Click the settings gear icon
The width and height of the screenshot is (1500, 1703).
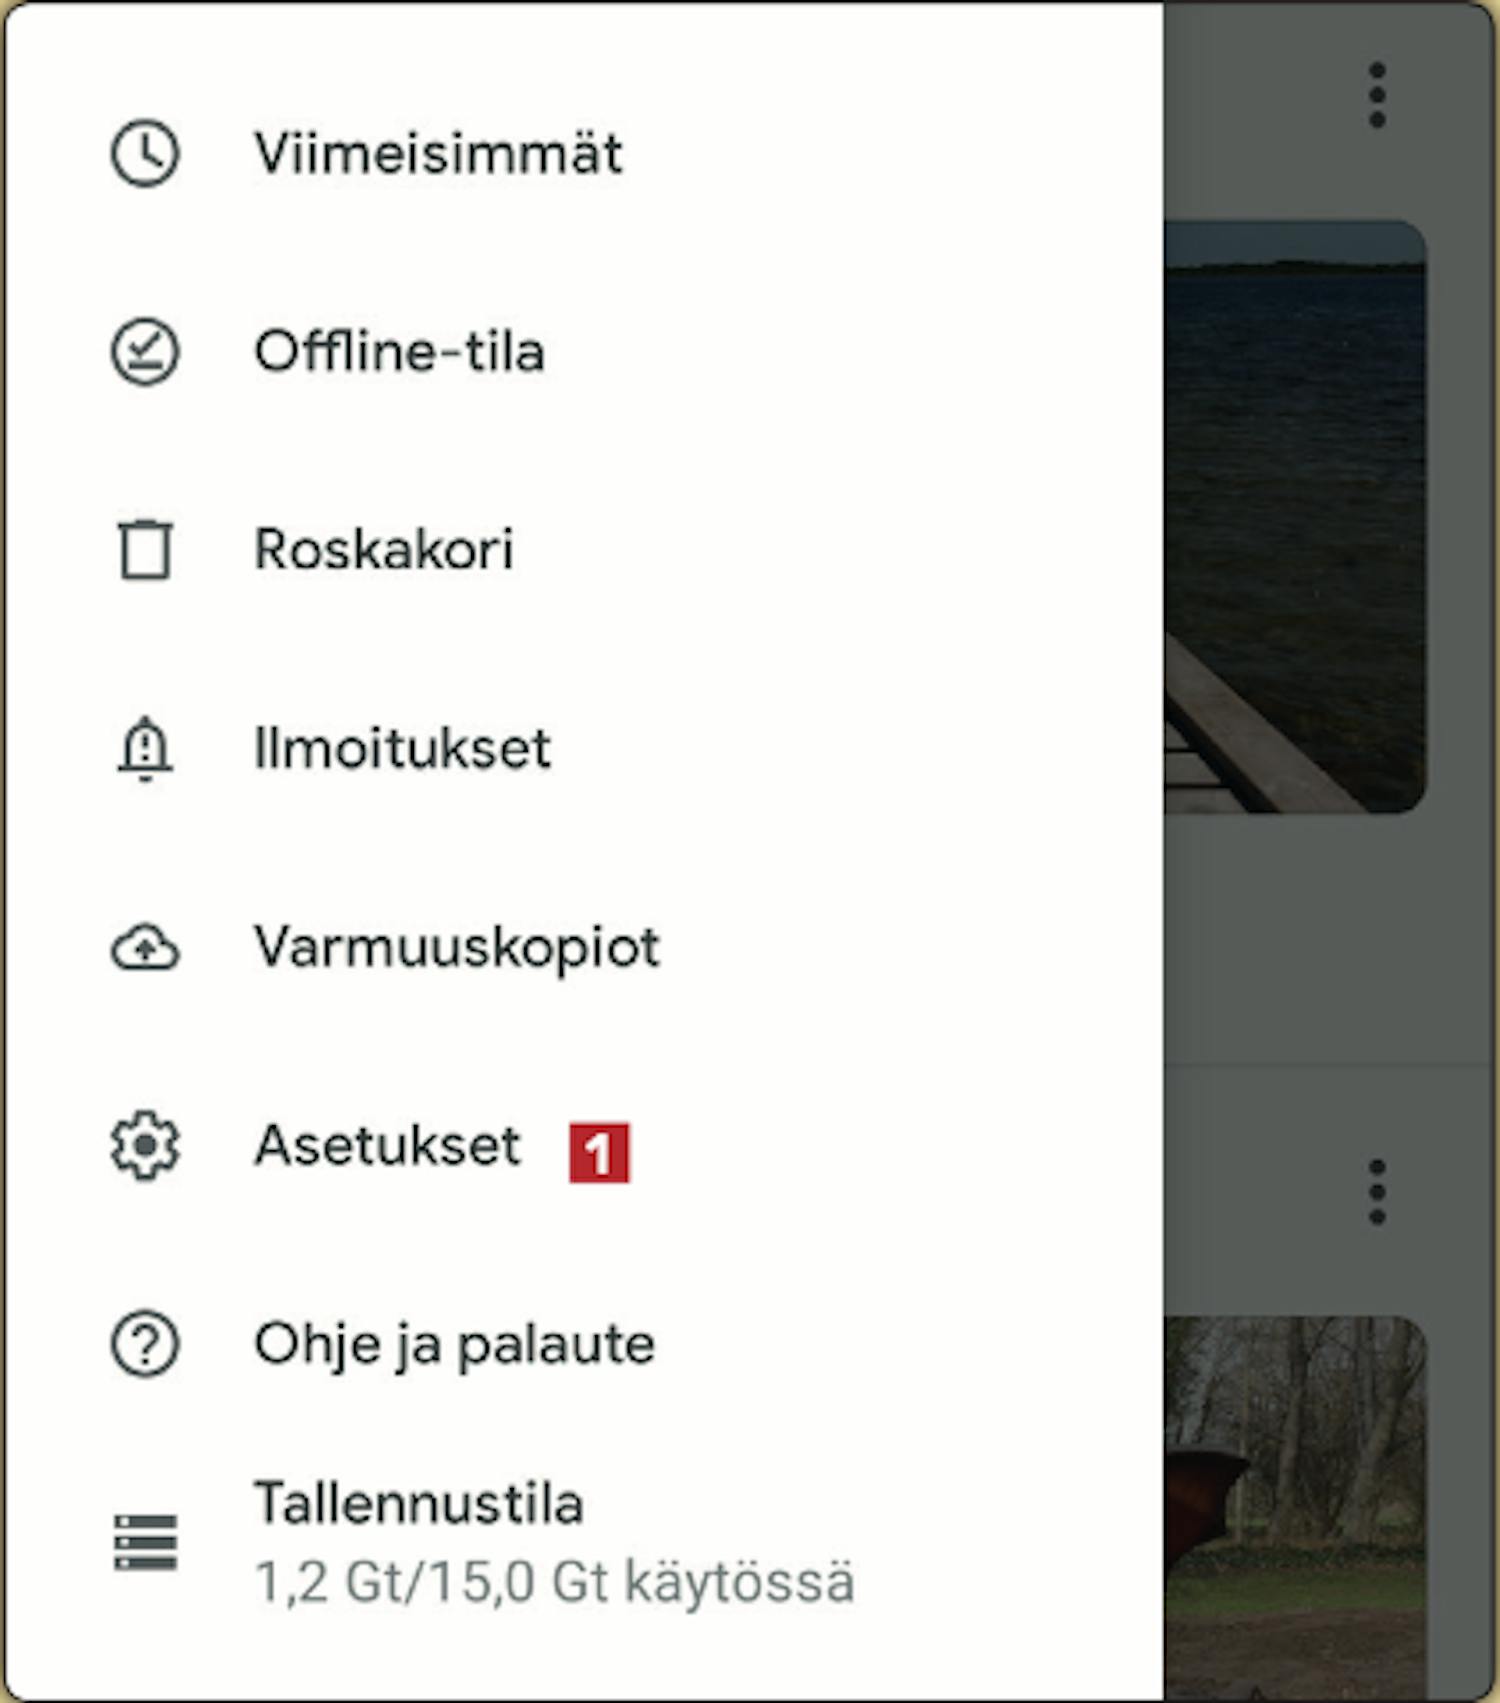145,1145
